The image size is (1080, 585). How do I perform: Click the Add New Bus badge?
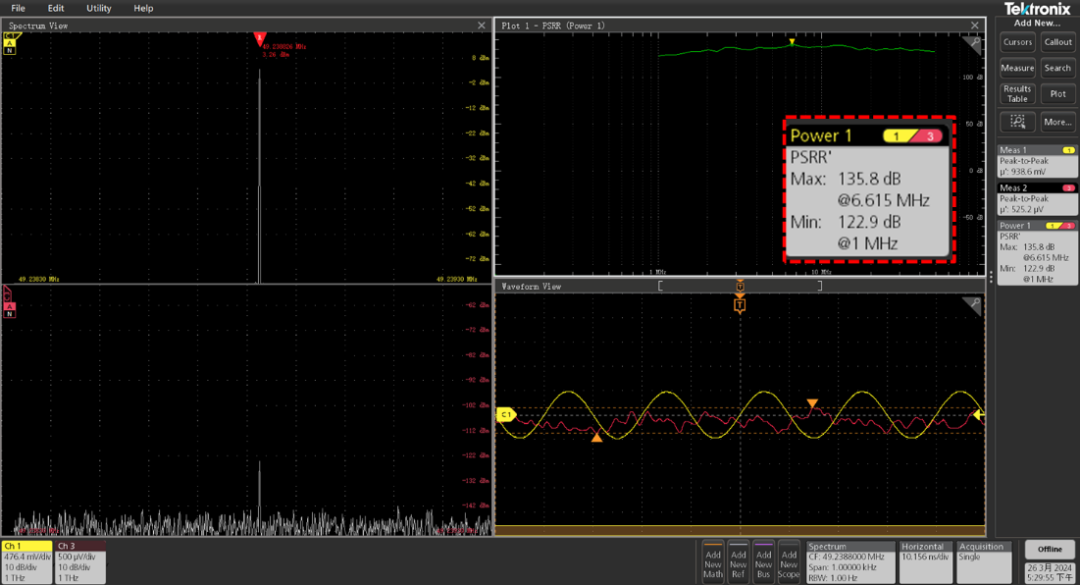click(764, 561)
